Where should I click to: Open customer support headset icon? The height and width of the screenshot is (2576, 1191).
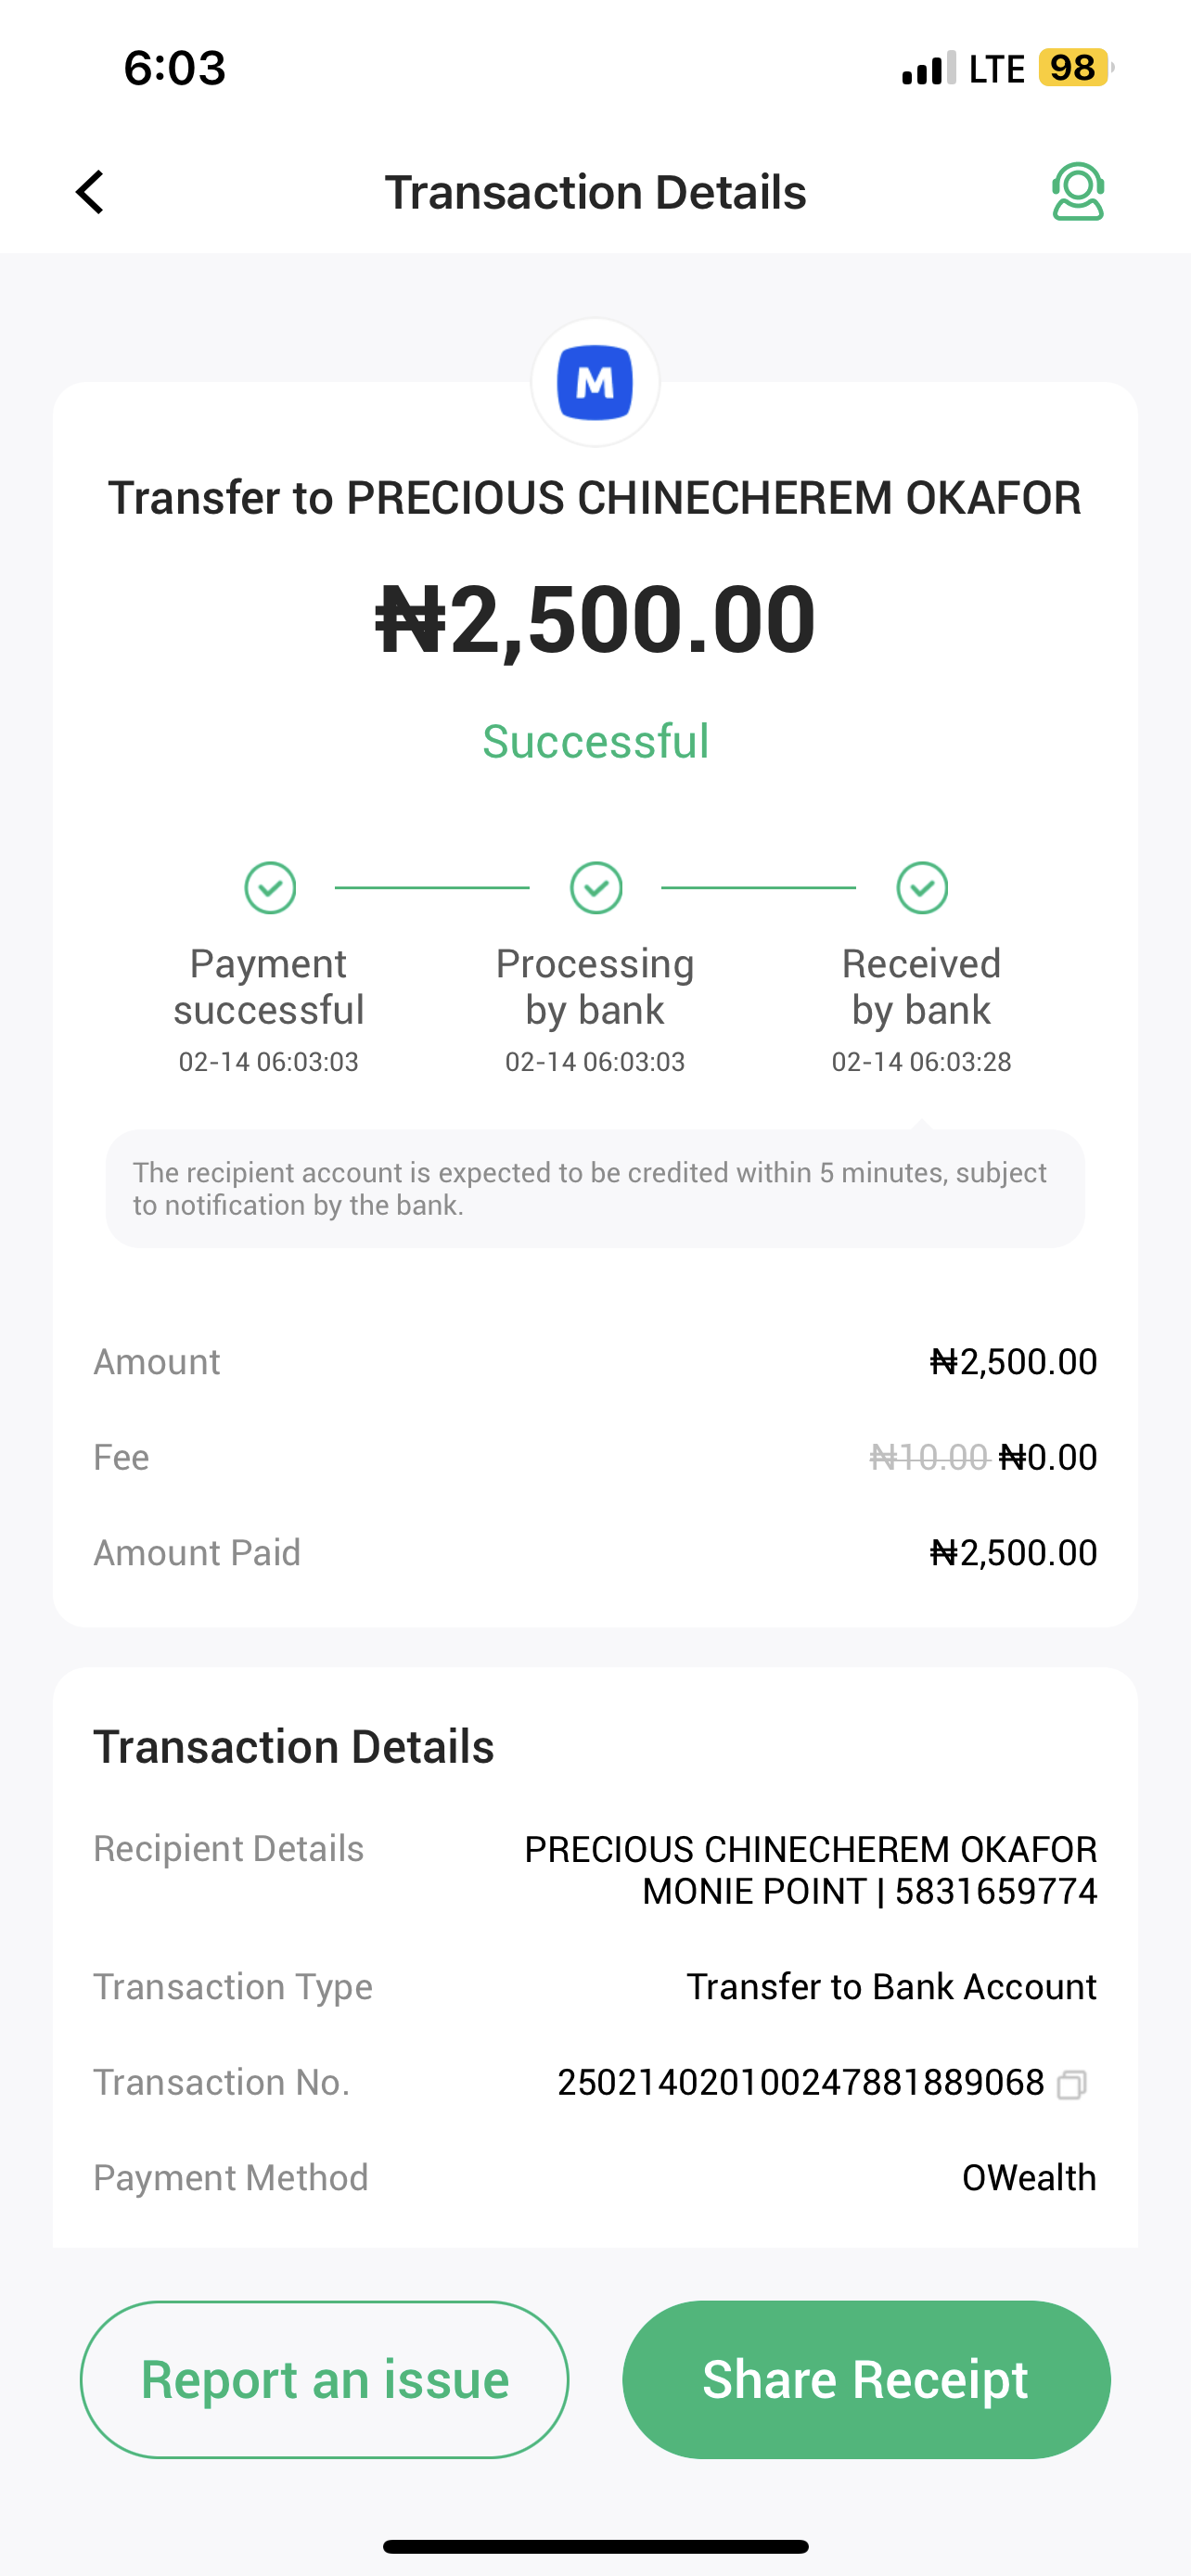click(x=1077, y=192)
